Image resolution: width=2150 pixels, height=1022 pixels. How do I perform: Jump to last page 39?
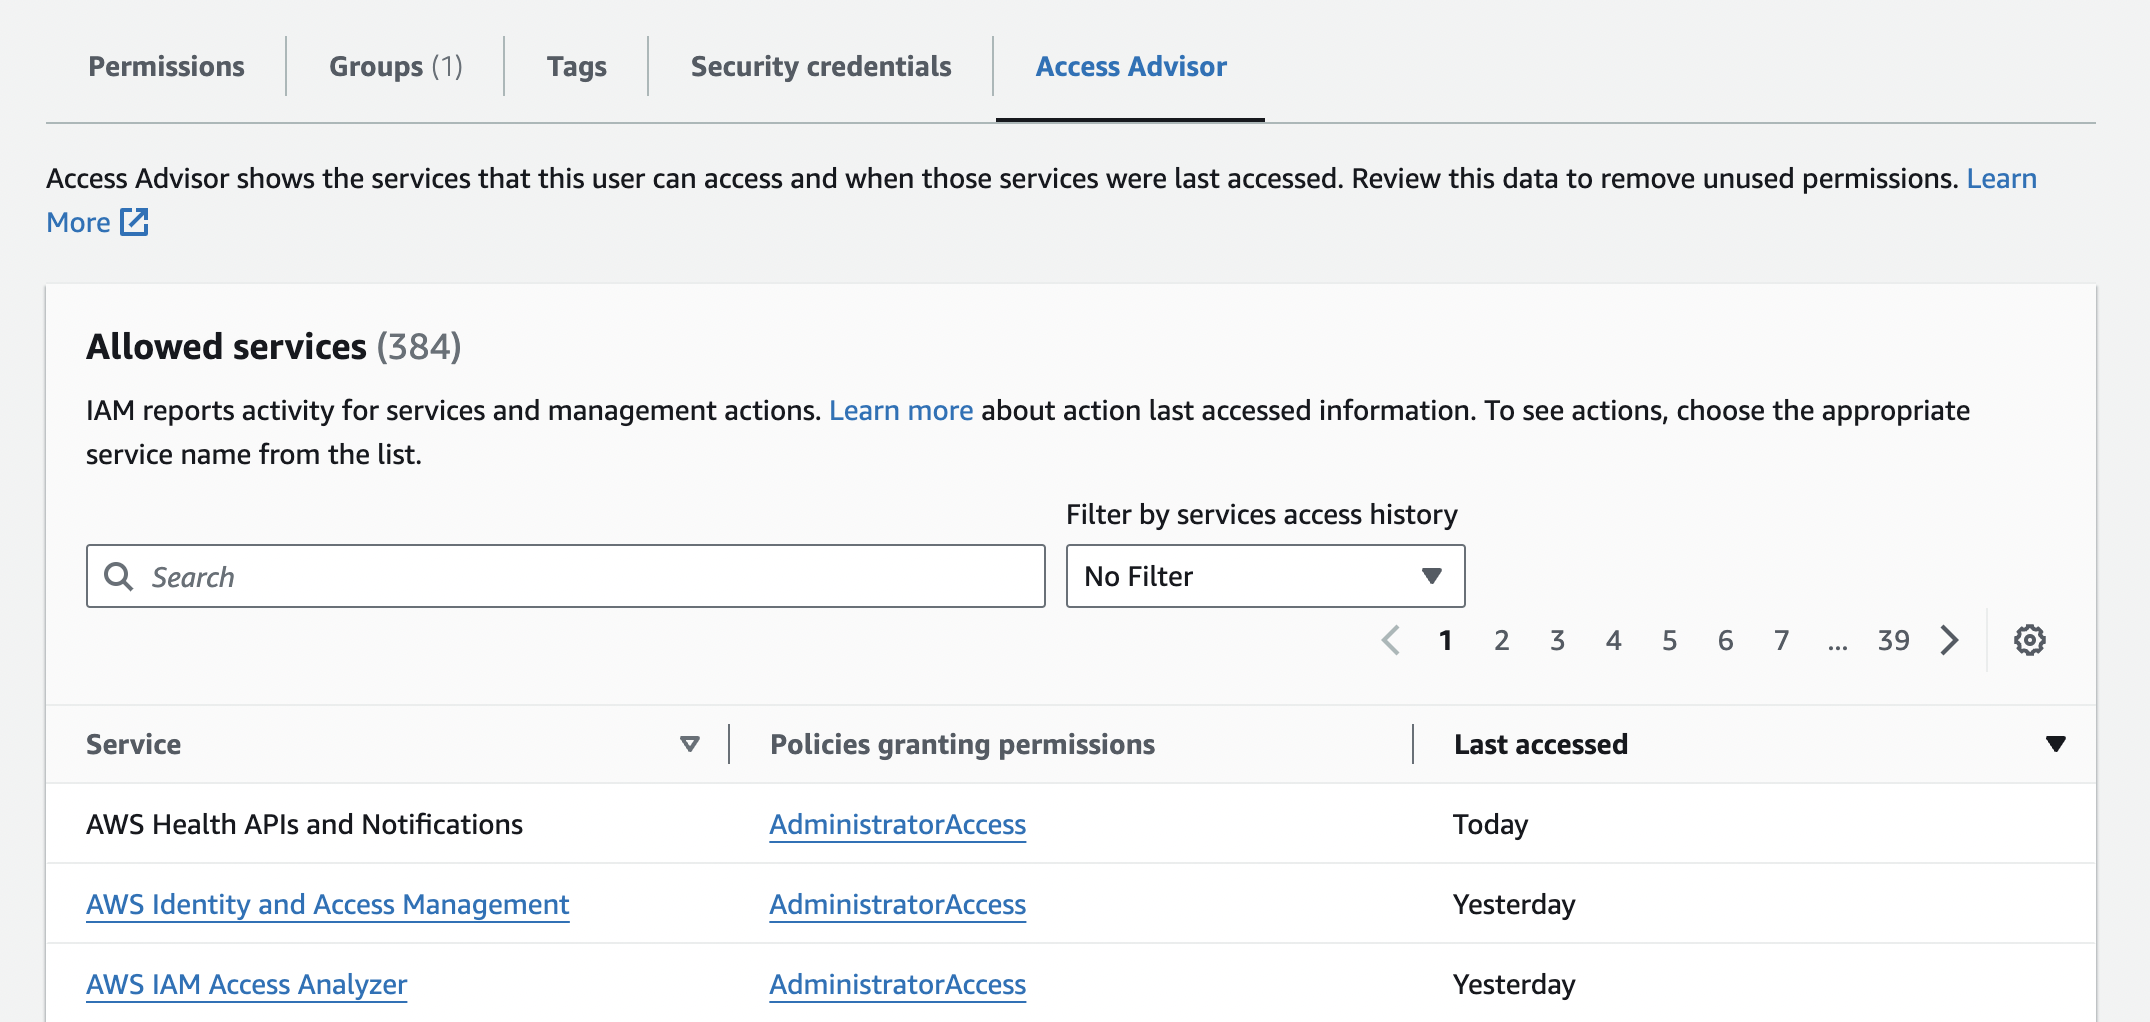tap(1893, 640)
